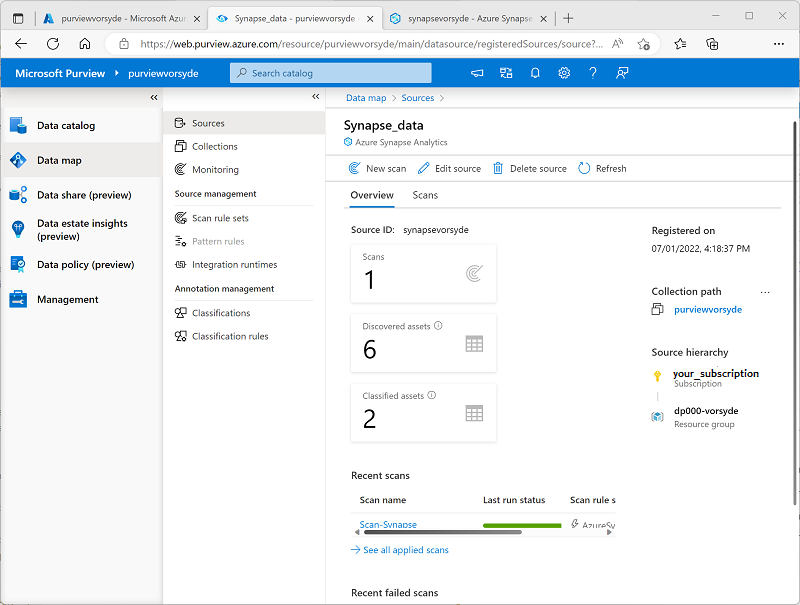800x605 pixels.
Task: Open browser collections
Action: point(712,44)
